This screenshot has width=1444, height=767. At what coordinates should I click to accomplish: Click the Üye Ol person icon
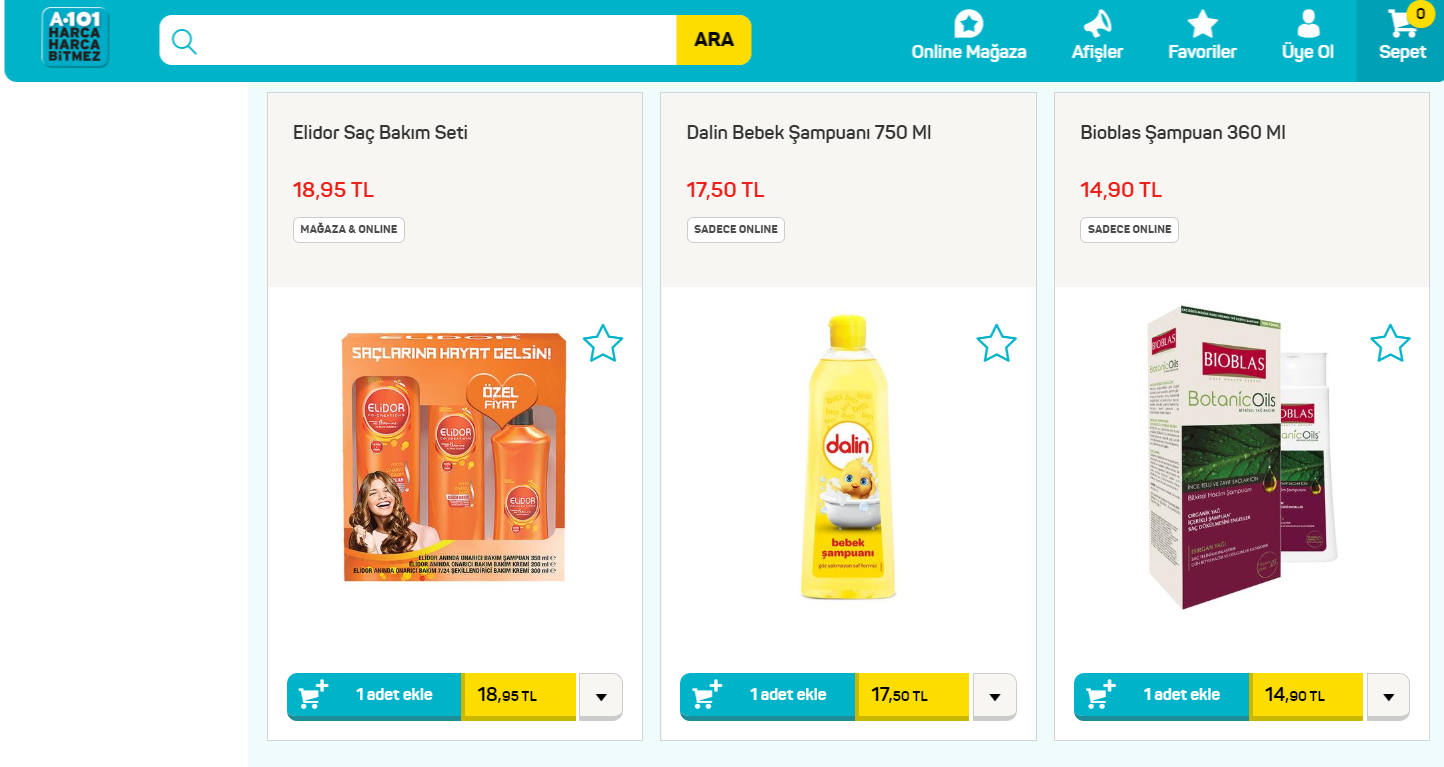(x=1308, y=23)
